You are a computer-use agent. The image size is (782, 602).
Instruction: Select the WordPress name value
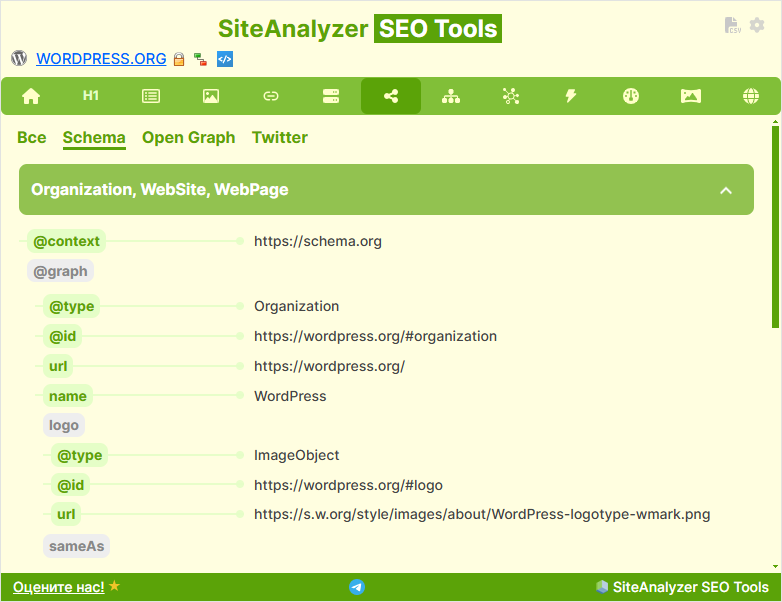[290, 396]
